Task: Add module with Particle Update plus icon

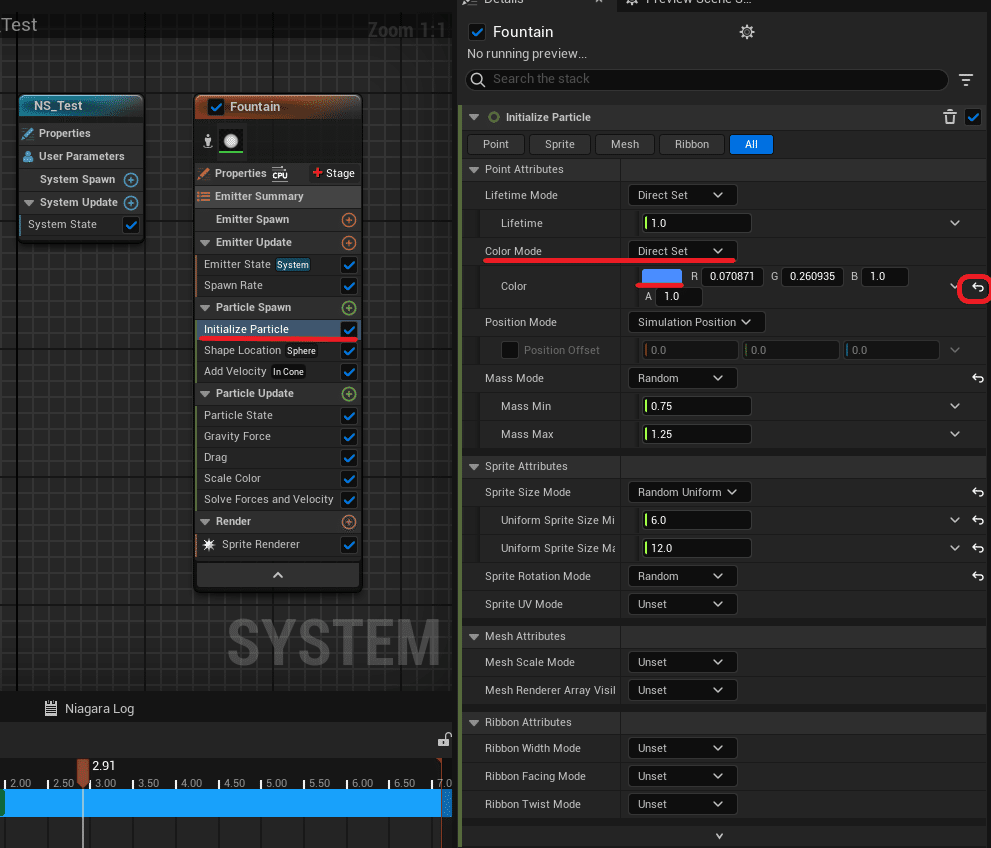Action: (x=348, y=394)
